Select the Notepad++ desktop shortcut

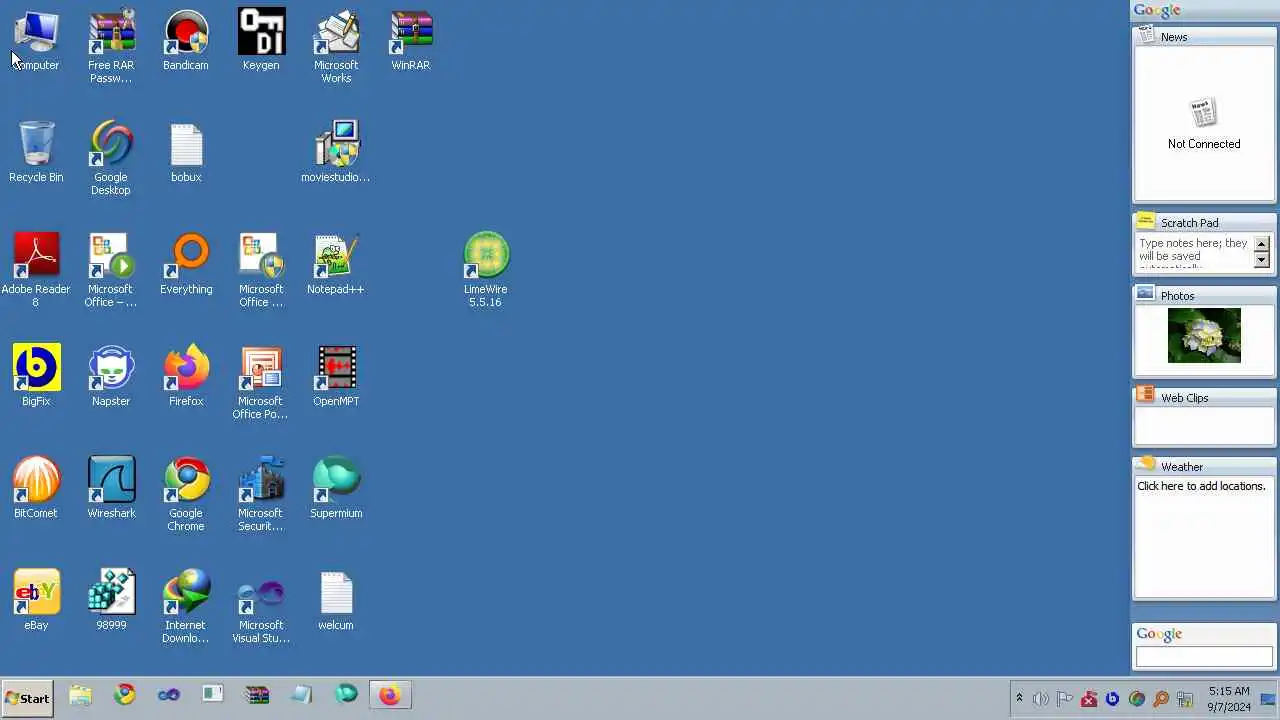[336, 264]
